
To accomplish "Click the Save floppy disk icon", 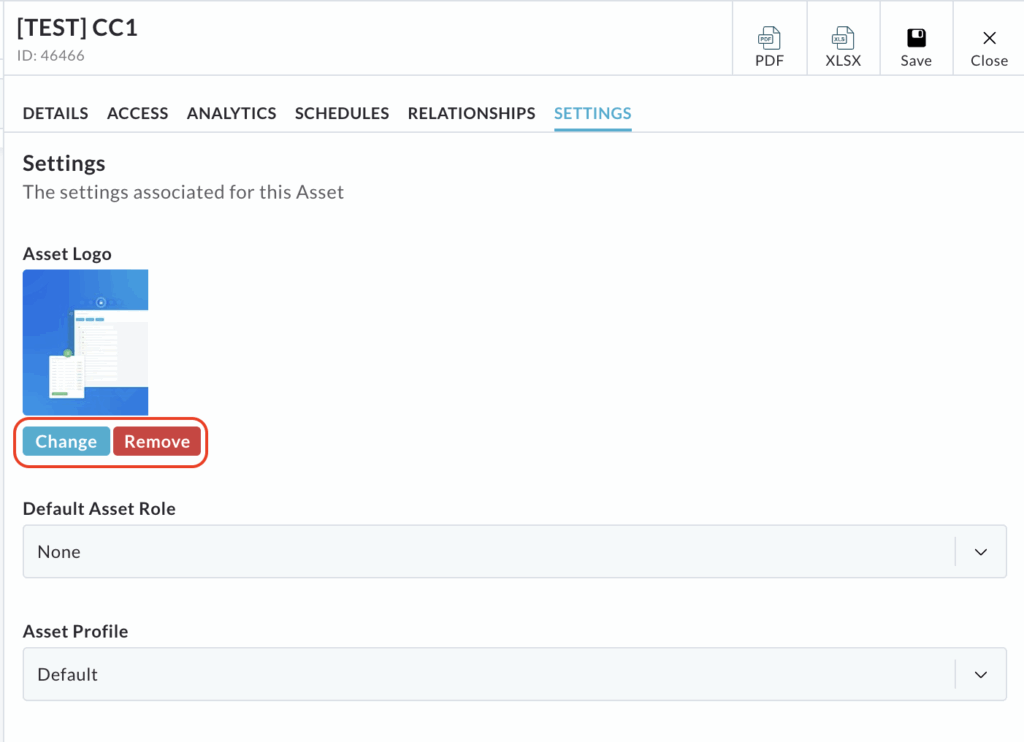I will [915, 39].
